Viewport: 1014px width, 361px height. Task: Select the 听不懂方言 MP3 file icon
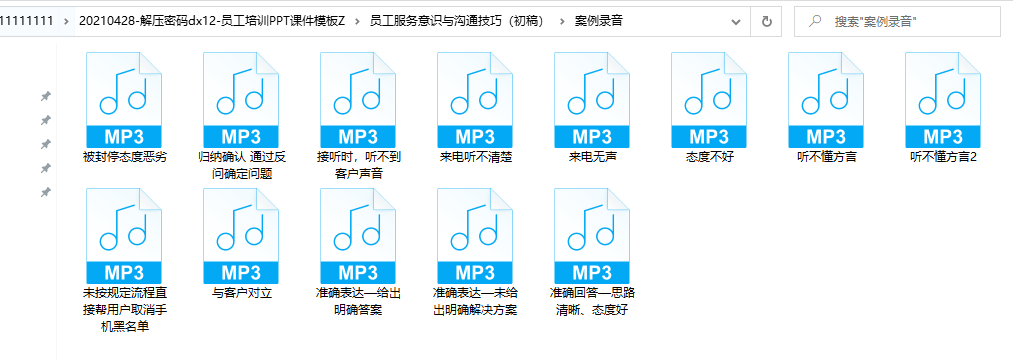coord(826,100)
